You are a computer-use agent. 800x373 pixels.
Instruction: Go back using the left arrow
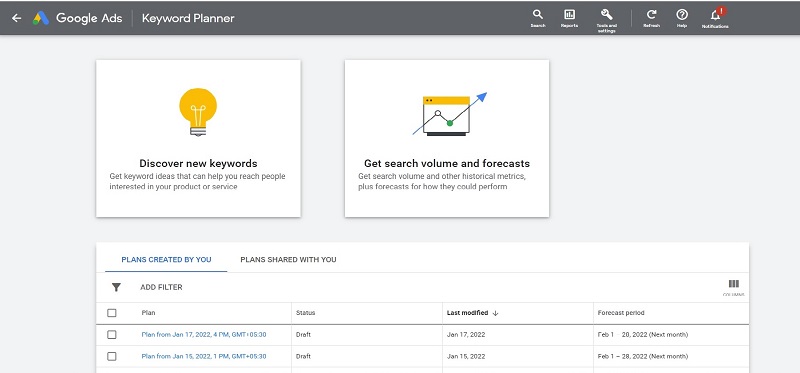(x=16, y=18)
